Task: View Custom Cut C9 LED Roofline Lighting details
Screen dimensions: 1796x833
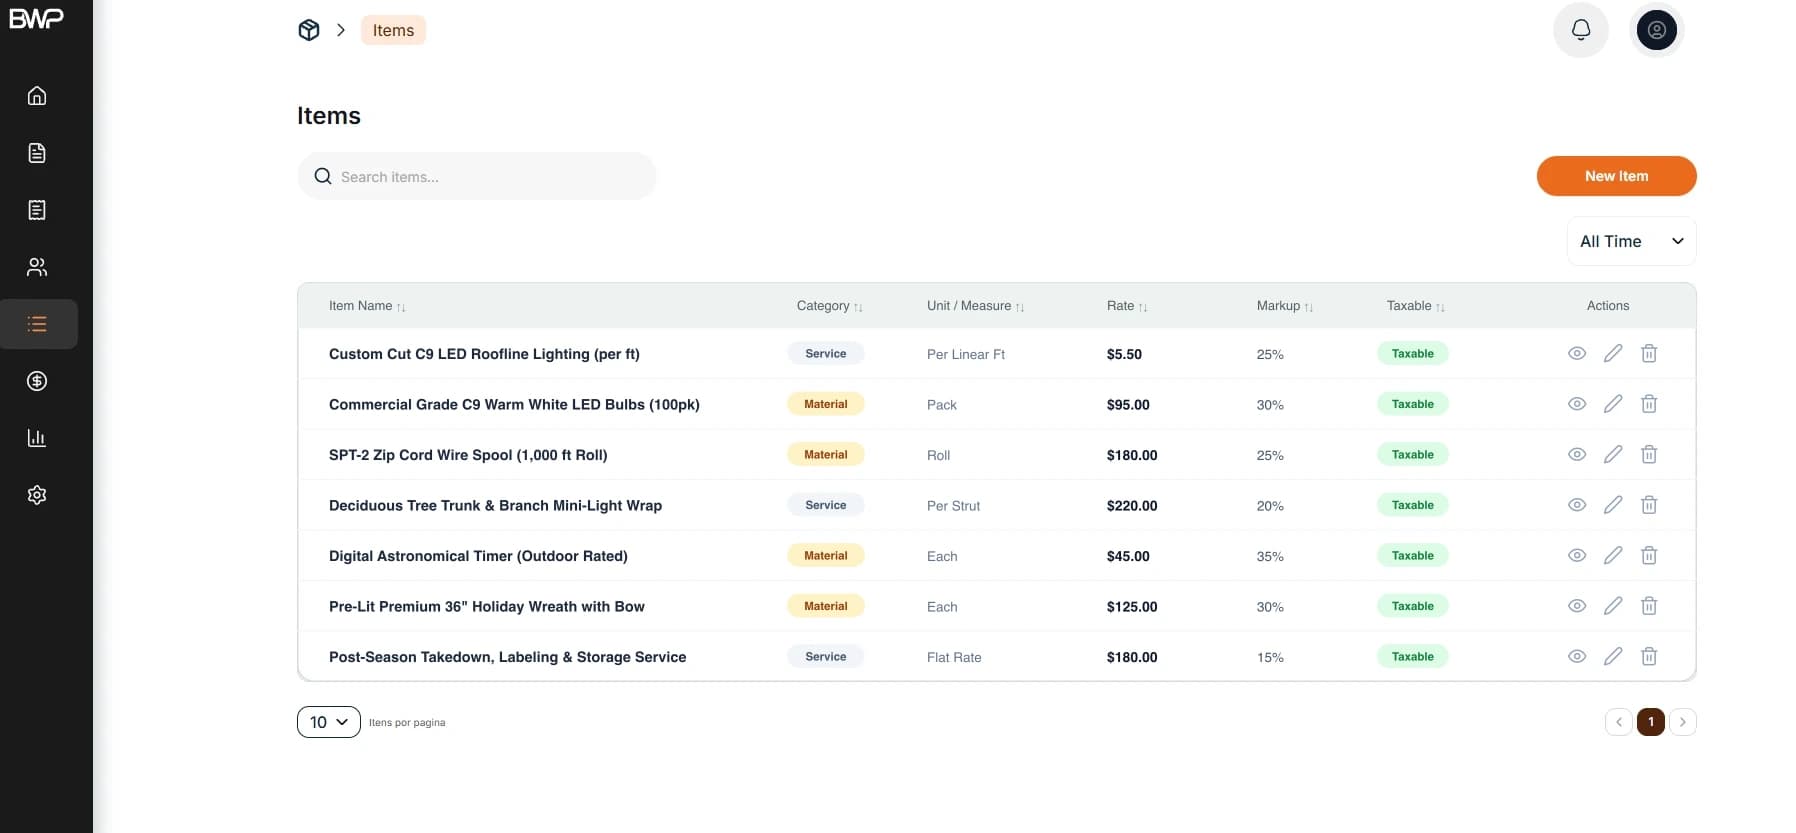Action: pyautogui.click(x=1577, y=353)
